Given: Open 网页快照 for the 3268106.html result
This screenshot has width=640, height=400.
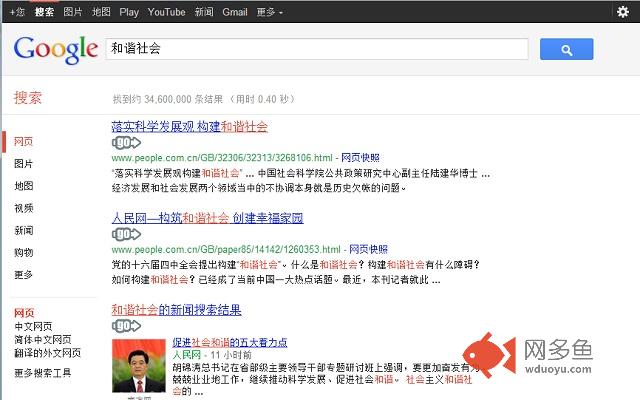Looking at the screenshot, I should 360,158.
